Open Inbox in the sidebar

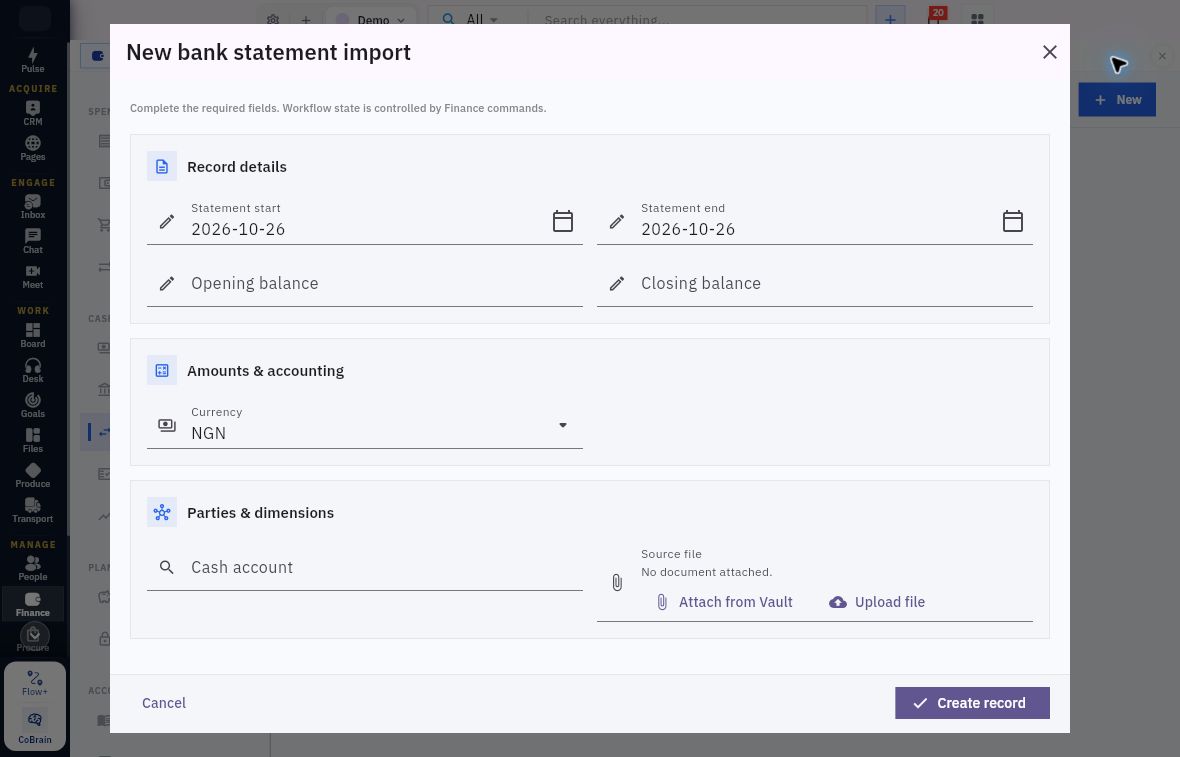pyautogui.click(x=32, y=206)
